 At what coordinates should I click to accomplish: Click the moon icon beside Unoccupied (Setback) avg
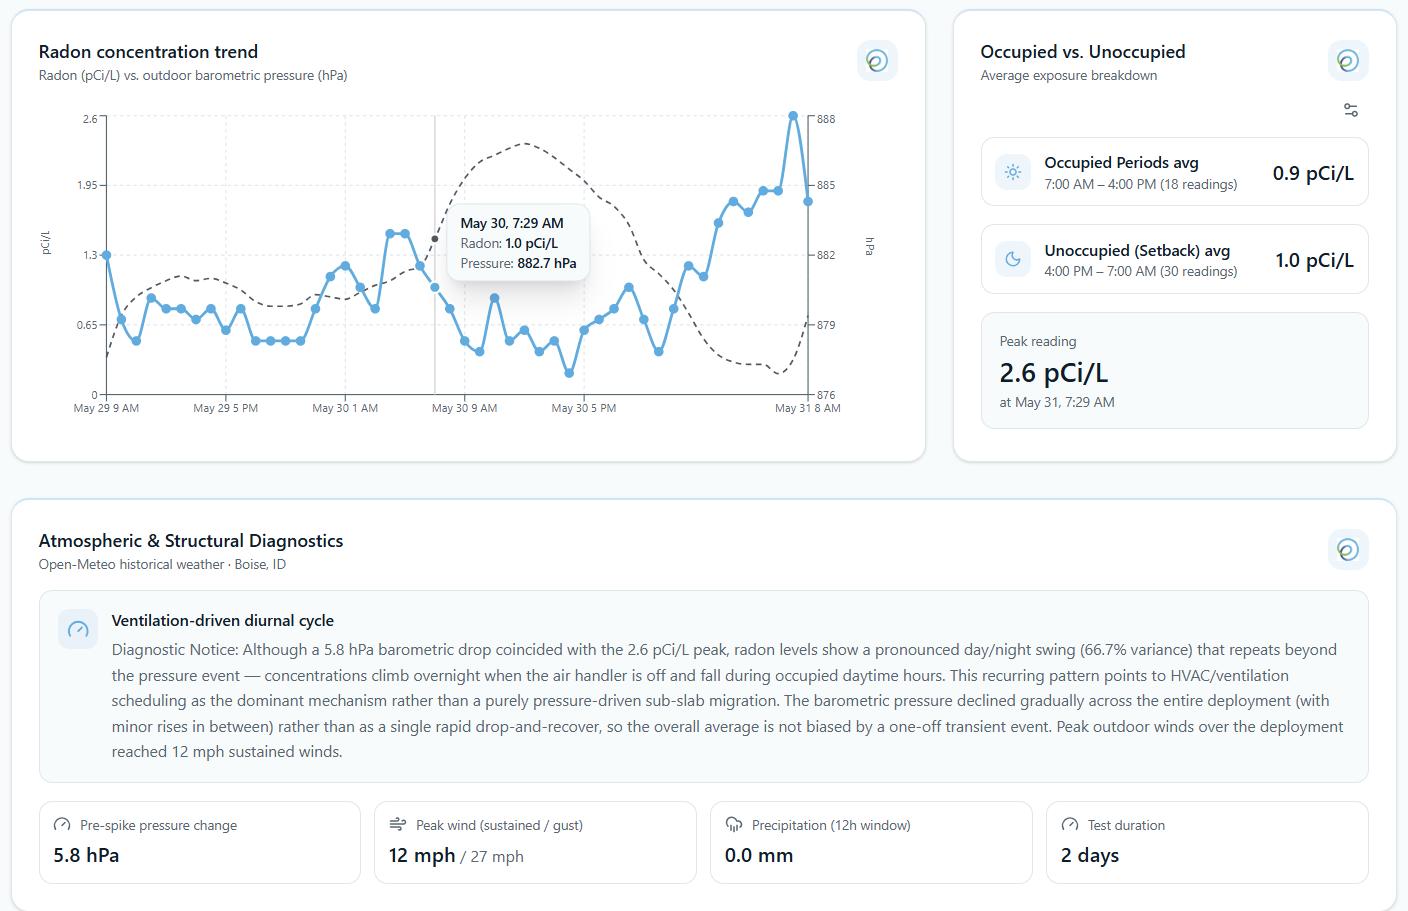1013,260
